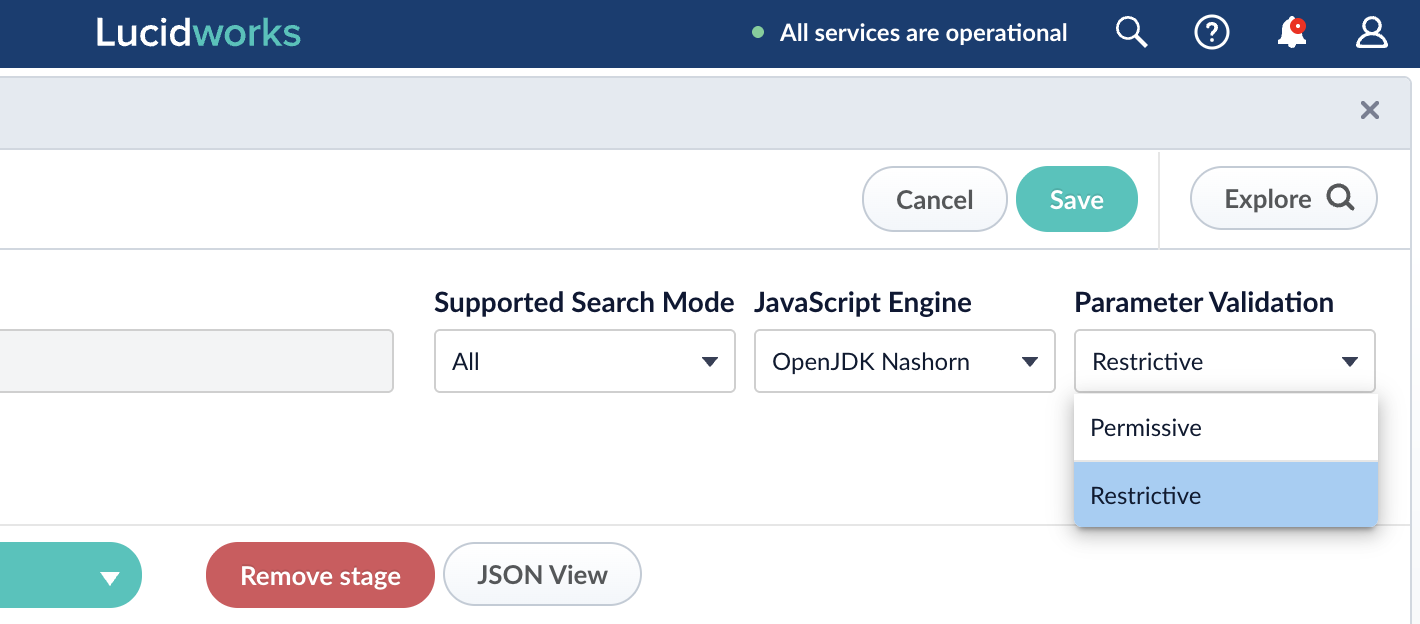Open the global search magnifier icon
Viewport: 1420px width, 624px height.
coord(1131,32)
